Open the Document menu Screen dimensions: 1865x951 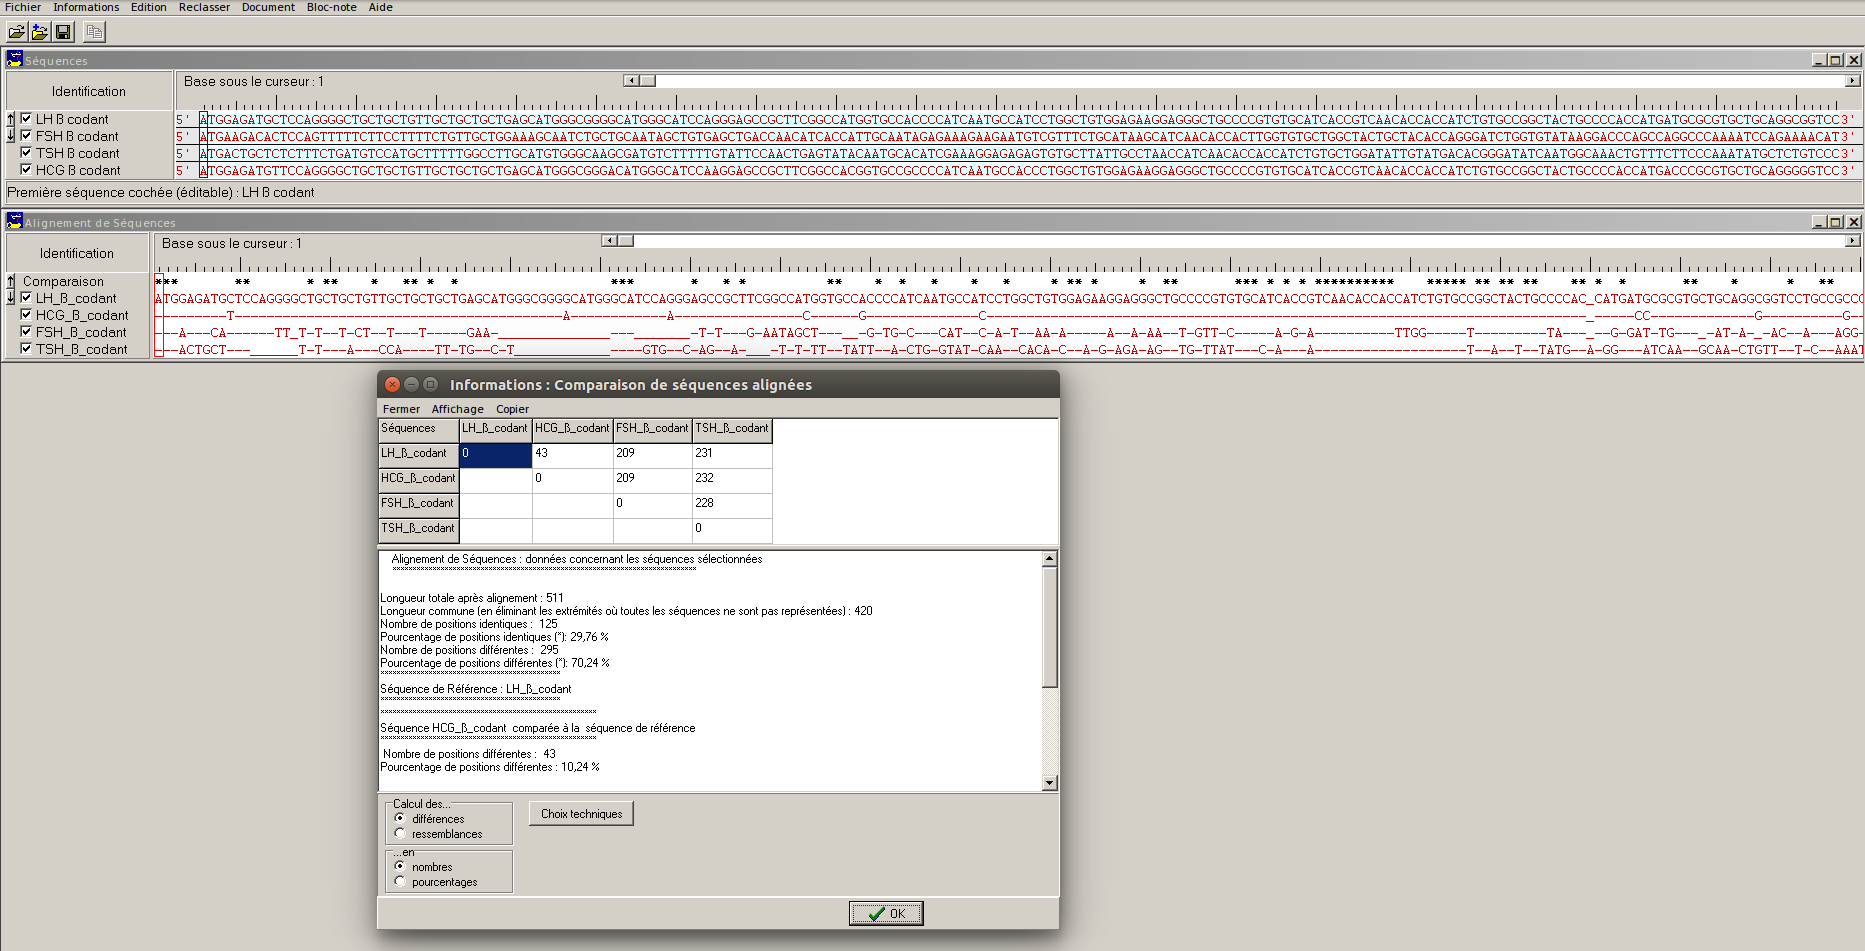pyautogui.click(x=268, y=7)
